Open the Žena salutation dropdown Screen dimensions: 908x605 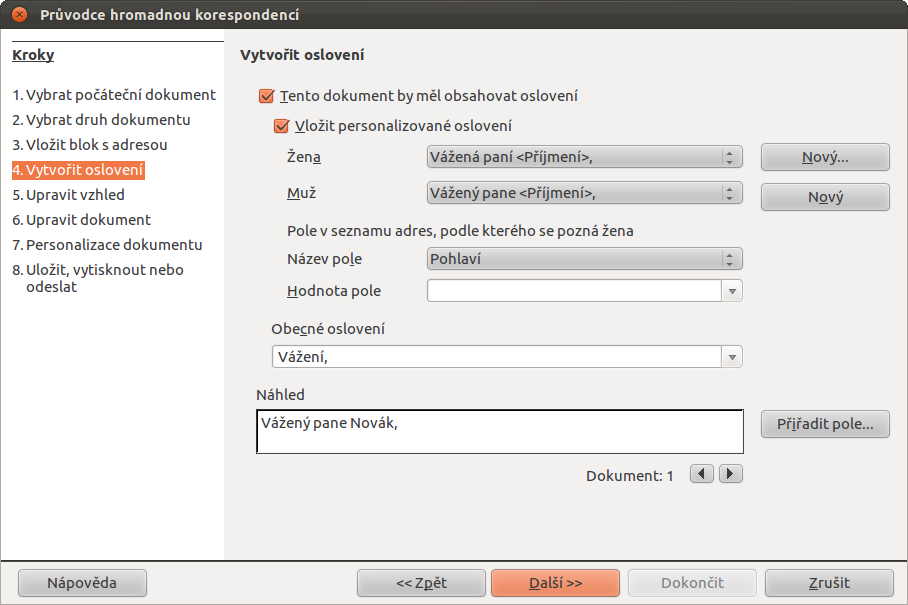[x=584, y=157]
